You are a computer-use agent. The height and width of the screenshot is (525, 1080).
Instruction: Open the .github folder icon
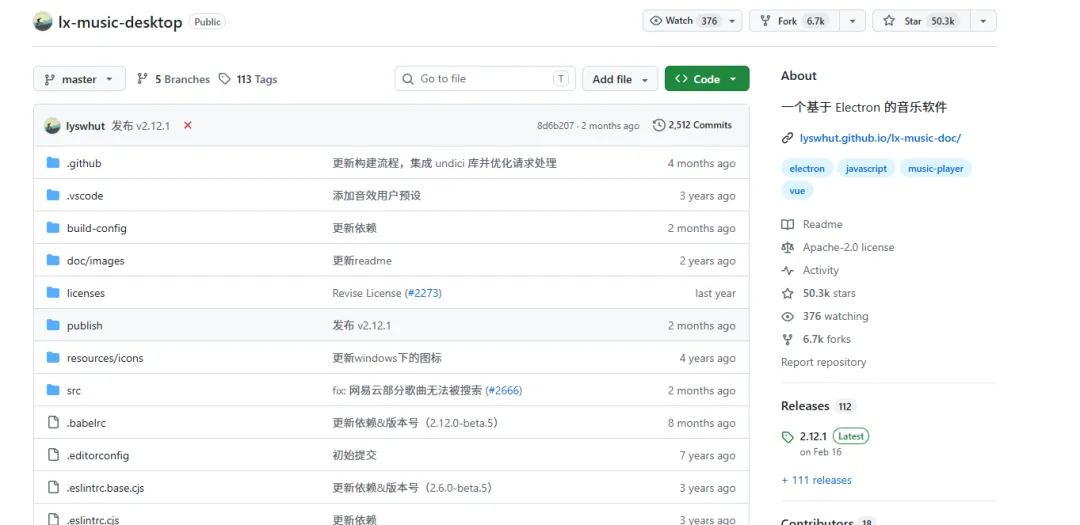click(x=53, y=163)
